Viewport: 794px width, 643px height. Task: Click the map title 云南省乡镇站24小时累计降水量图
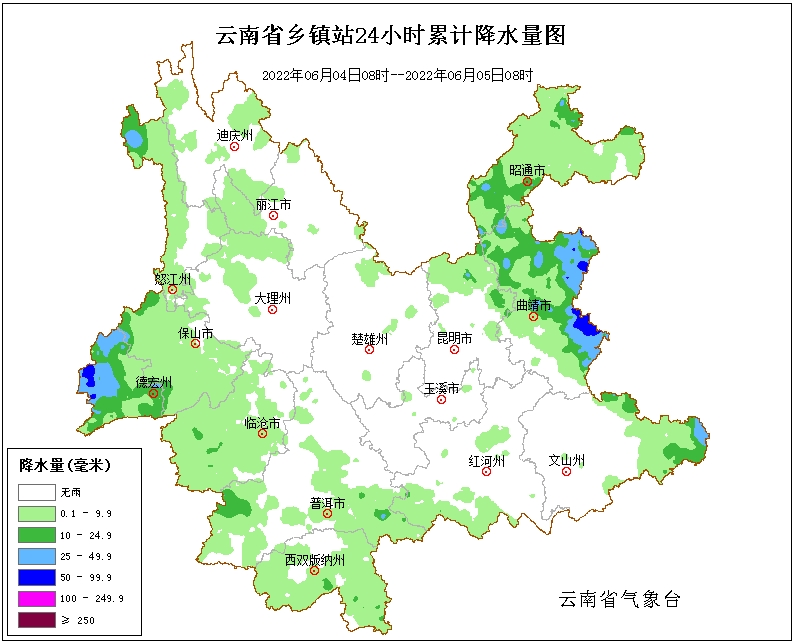tap(391, 37)
